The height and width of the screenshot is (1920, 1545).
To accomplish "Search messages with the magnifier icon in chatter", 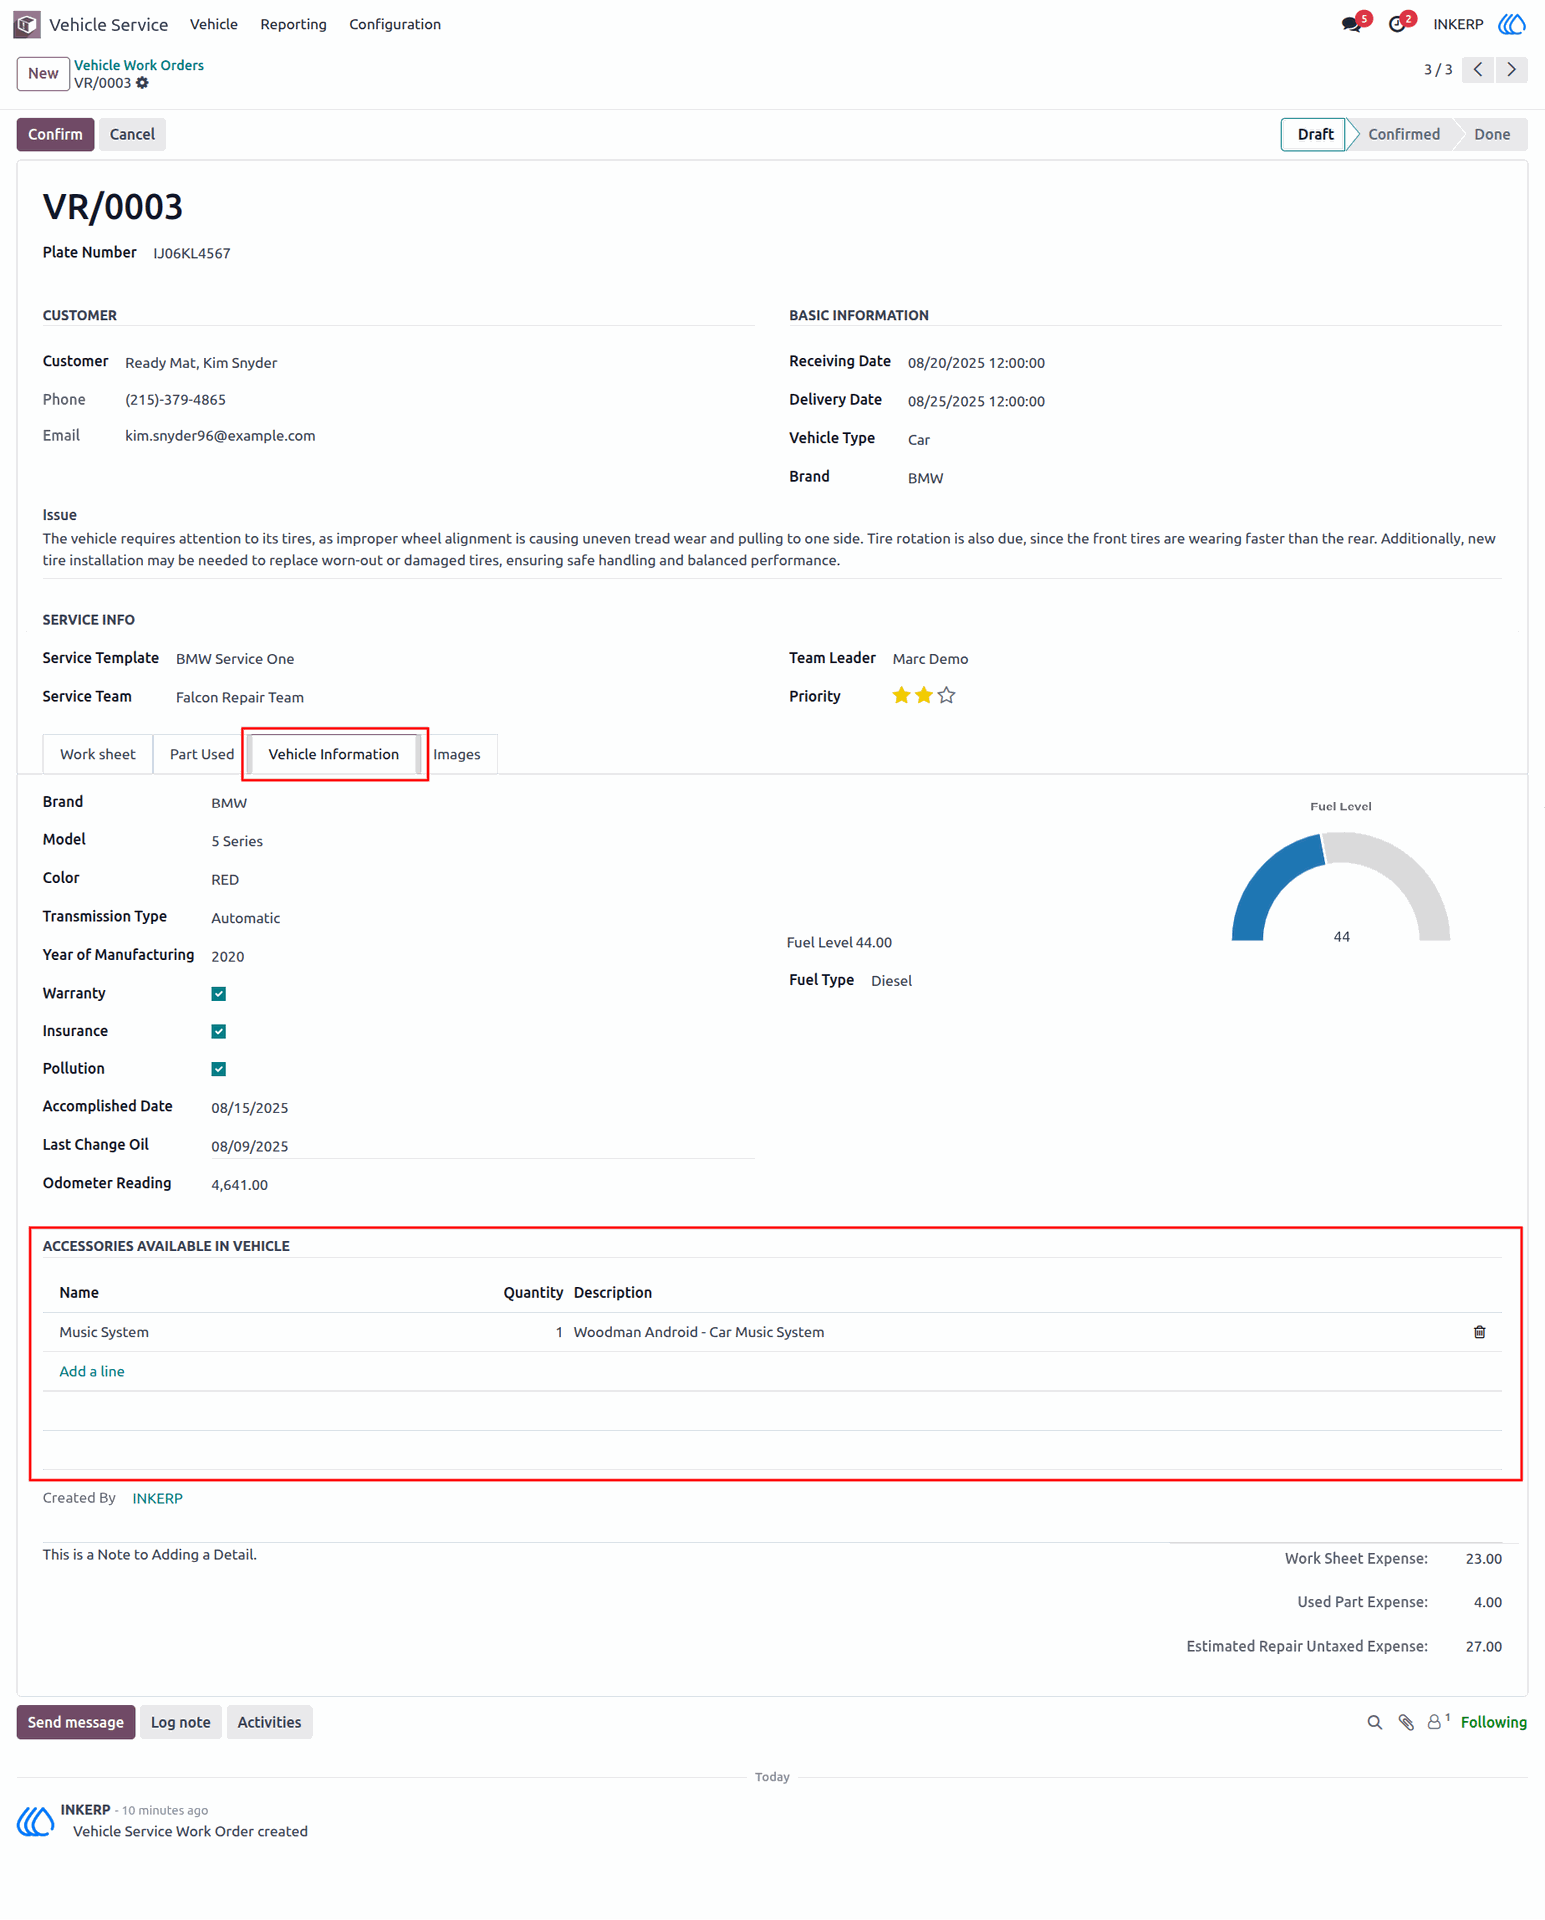I will [x=1374, y=1722].
